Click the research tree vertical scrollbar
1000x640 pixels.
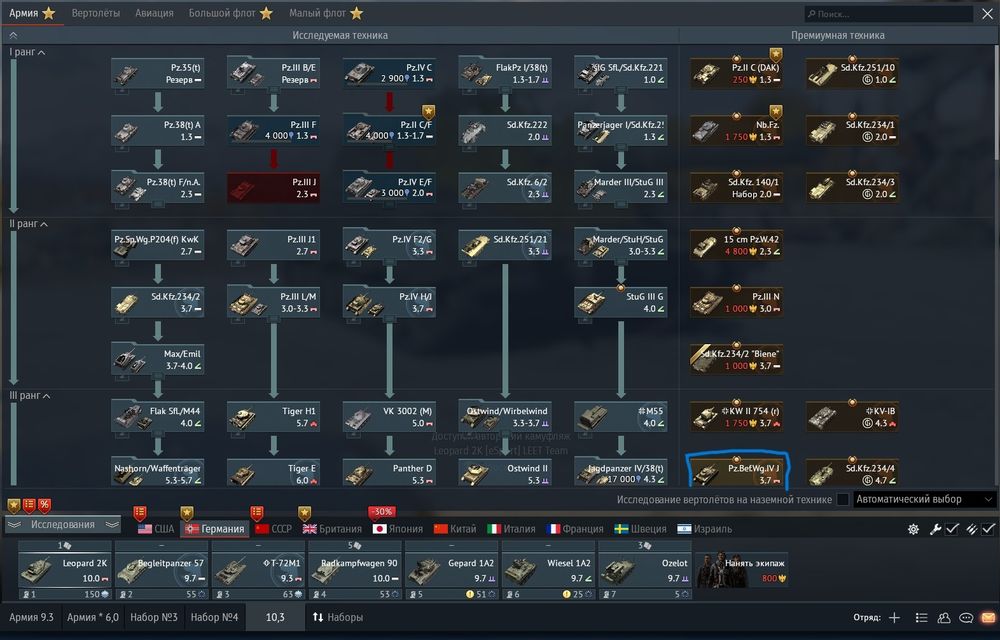pos(997,102)
